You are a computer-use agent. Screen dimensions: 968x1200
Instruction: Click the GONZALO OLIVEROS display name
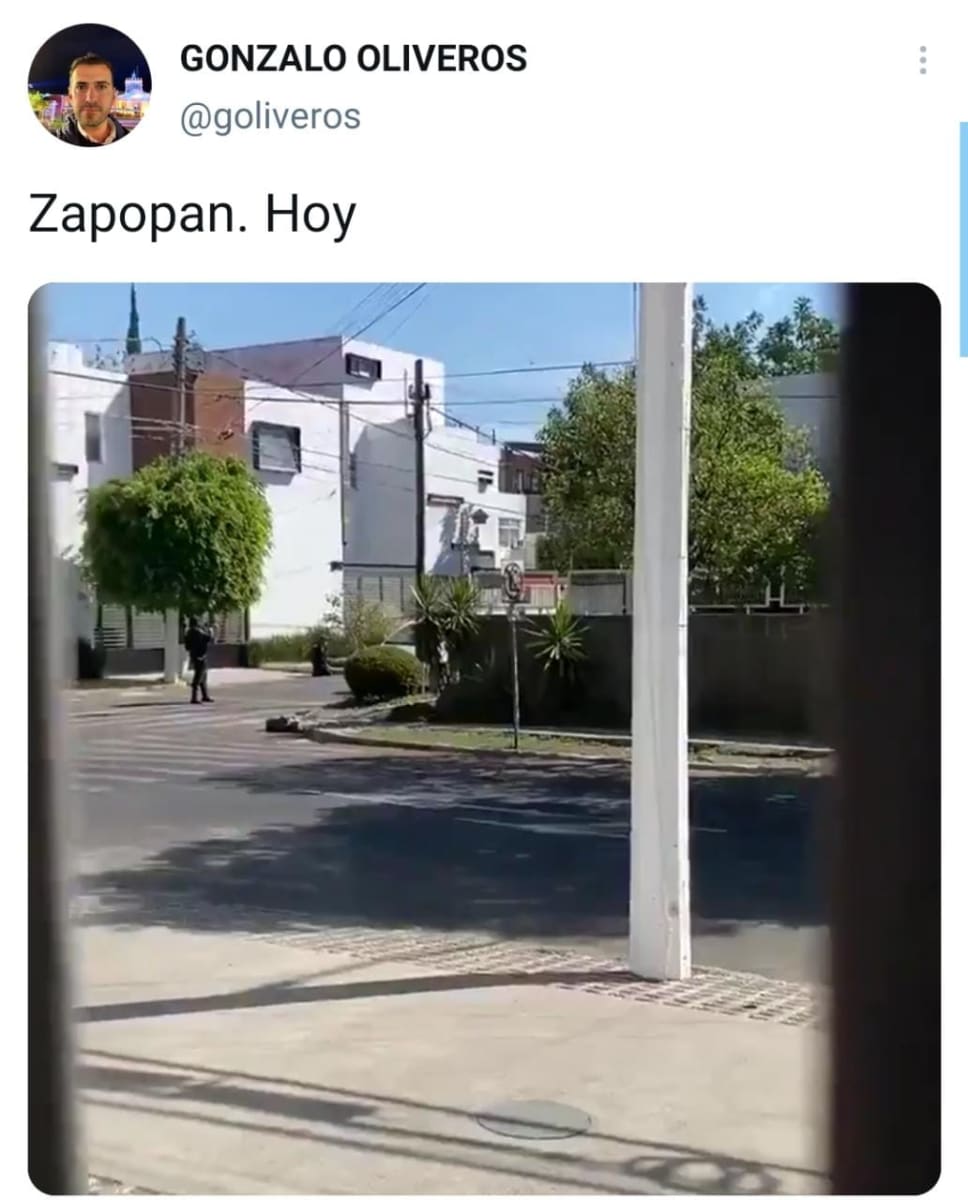click(353, 59)
